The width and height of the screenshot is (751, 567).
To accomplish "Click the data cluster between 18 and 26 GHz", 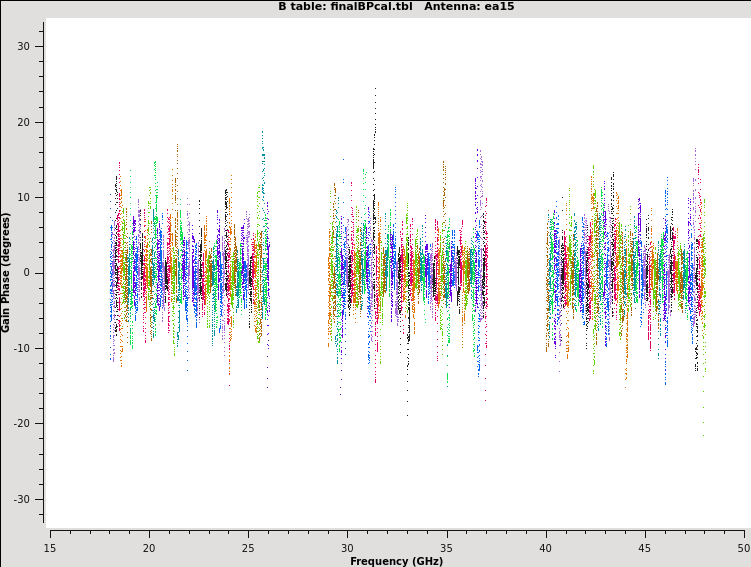I will pyautogui.click(x=189, y=272).
